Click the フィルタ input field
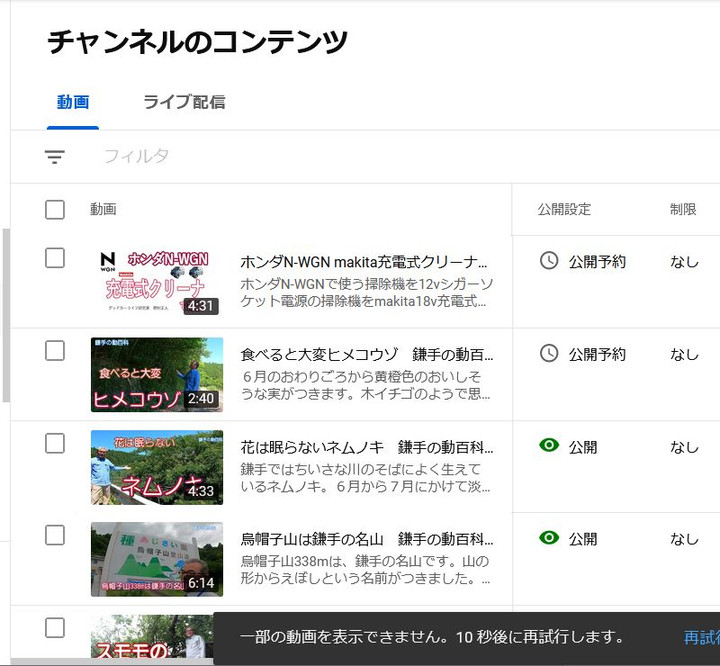Image resolution: width=720 pixels, height=666 pixels. pyautogui.click(x=300, y=156)
